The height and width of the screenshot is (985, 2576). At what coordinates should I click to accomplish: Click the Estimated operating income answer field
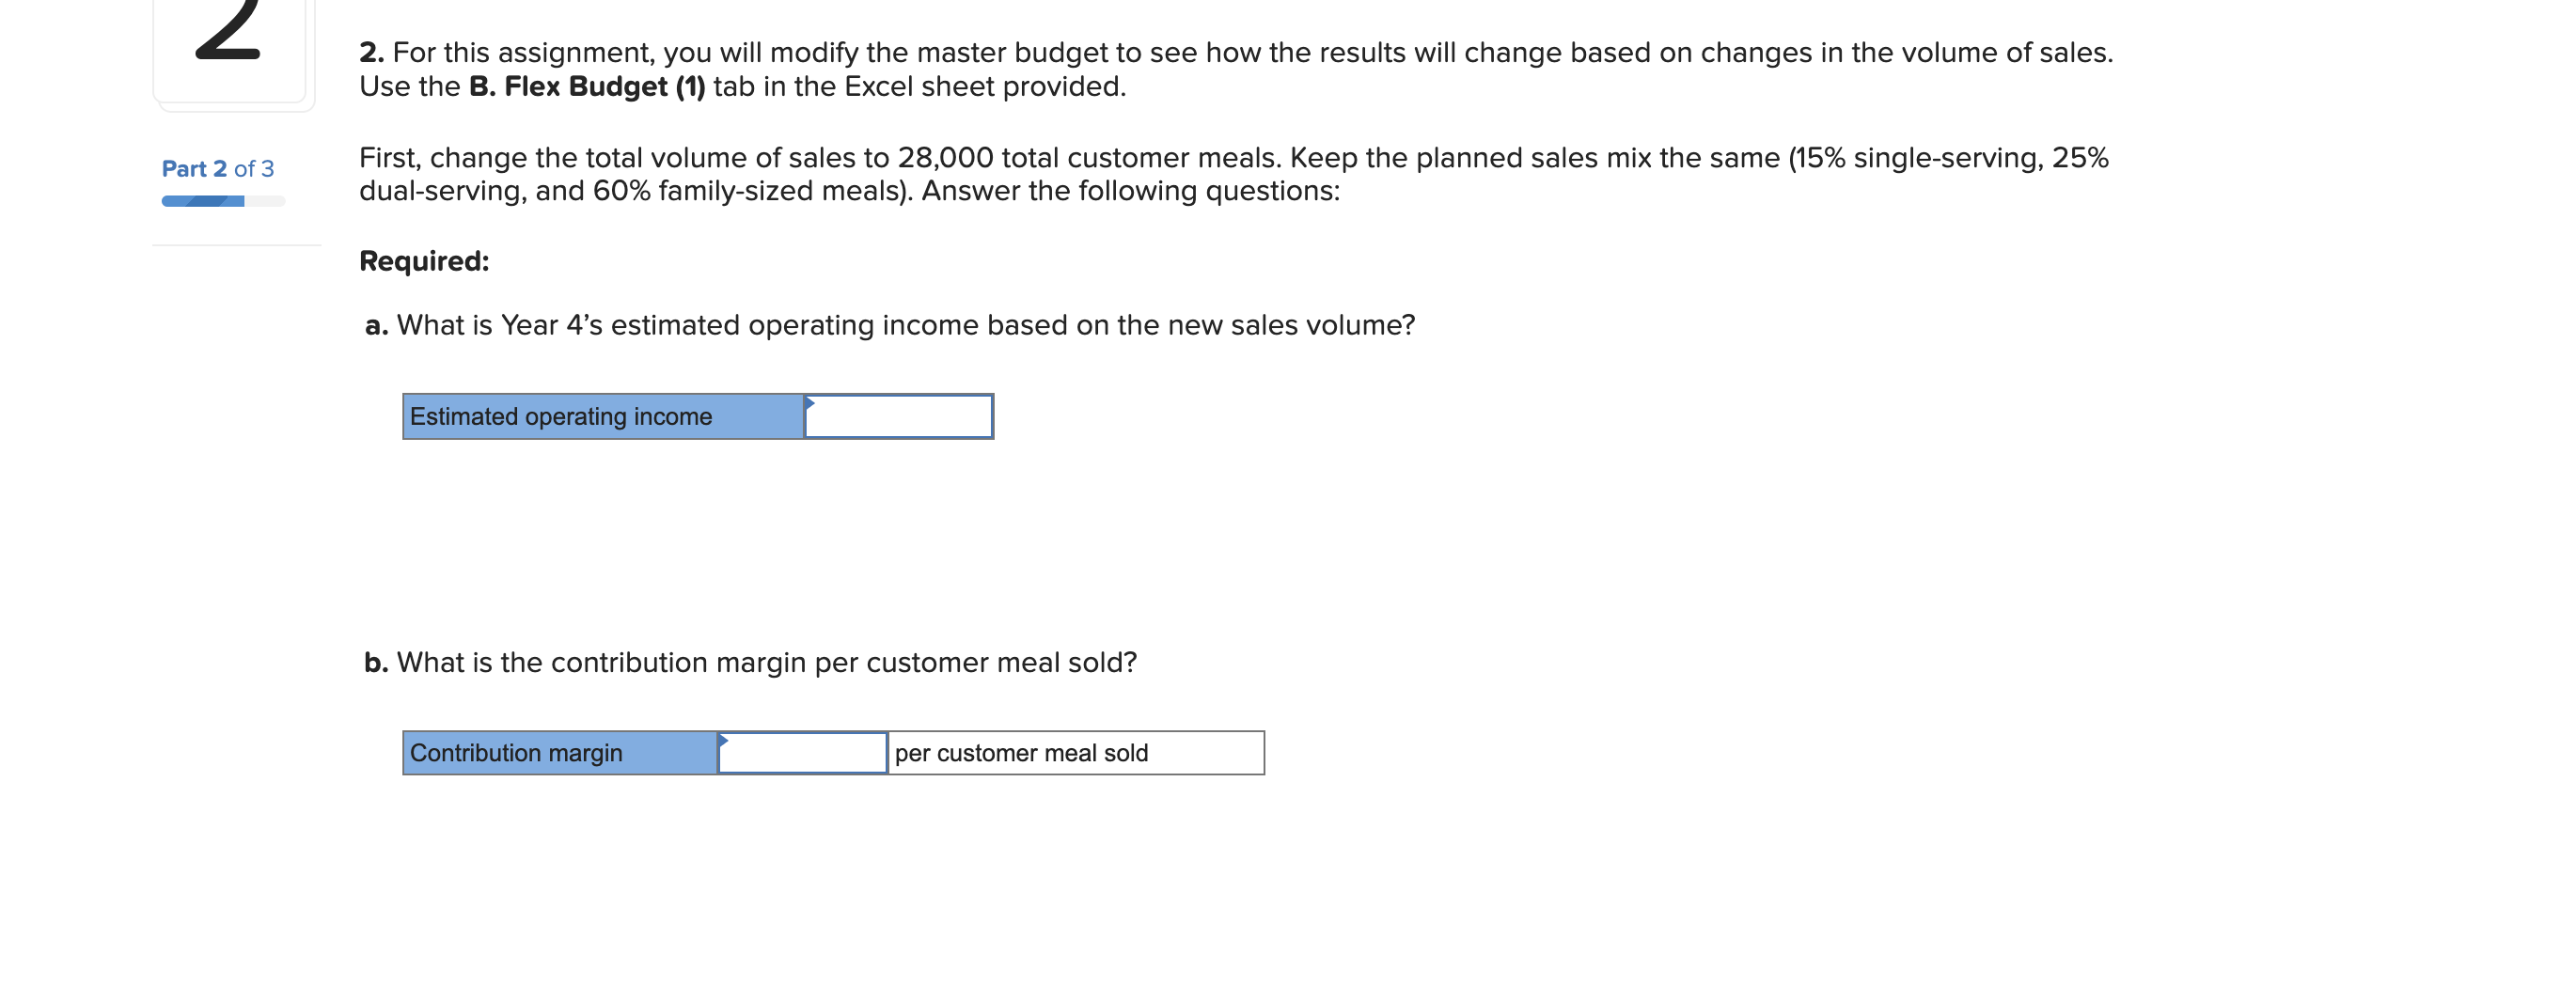click(899, 416)
